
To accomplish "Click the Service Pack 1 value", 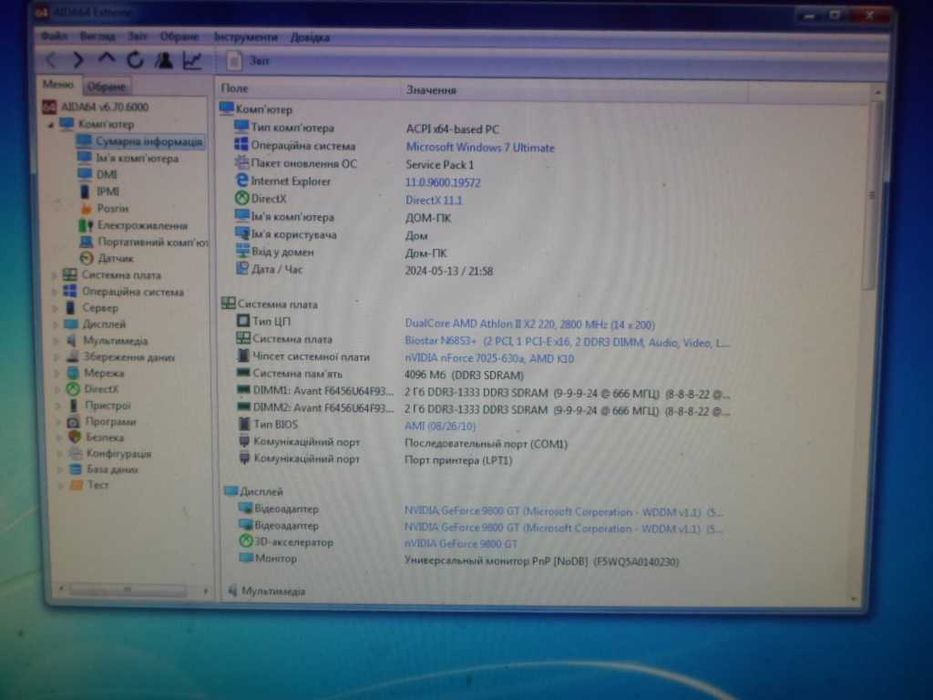I will point(440,165).
